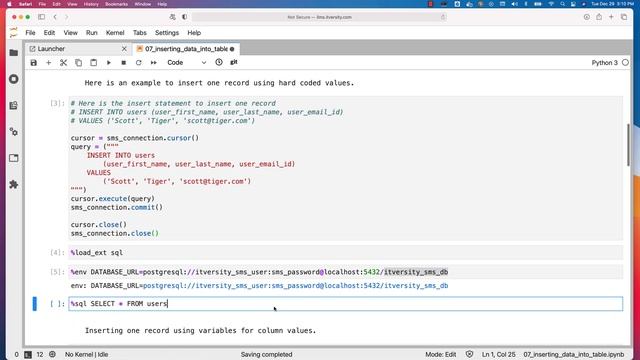Paste cell from clipboard icon
The width and height of the screenshot is (640, 360).
(x=93, y=63)
